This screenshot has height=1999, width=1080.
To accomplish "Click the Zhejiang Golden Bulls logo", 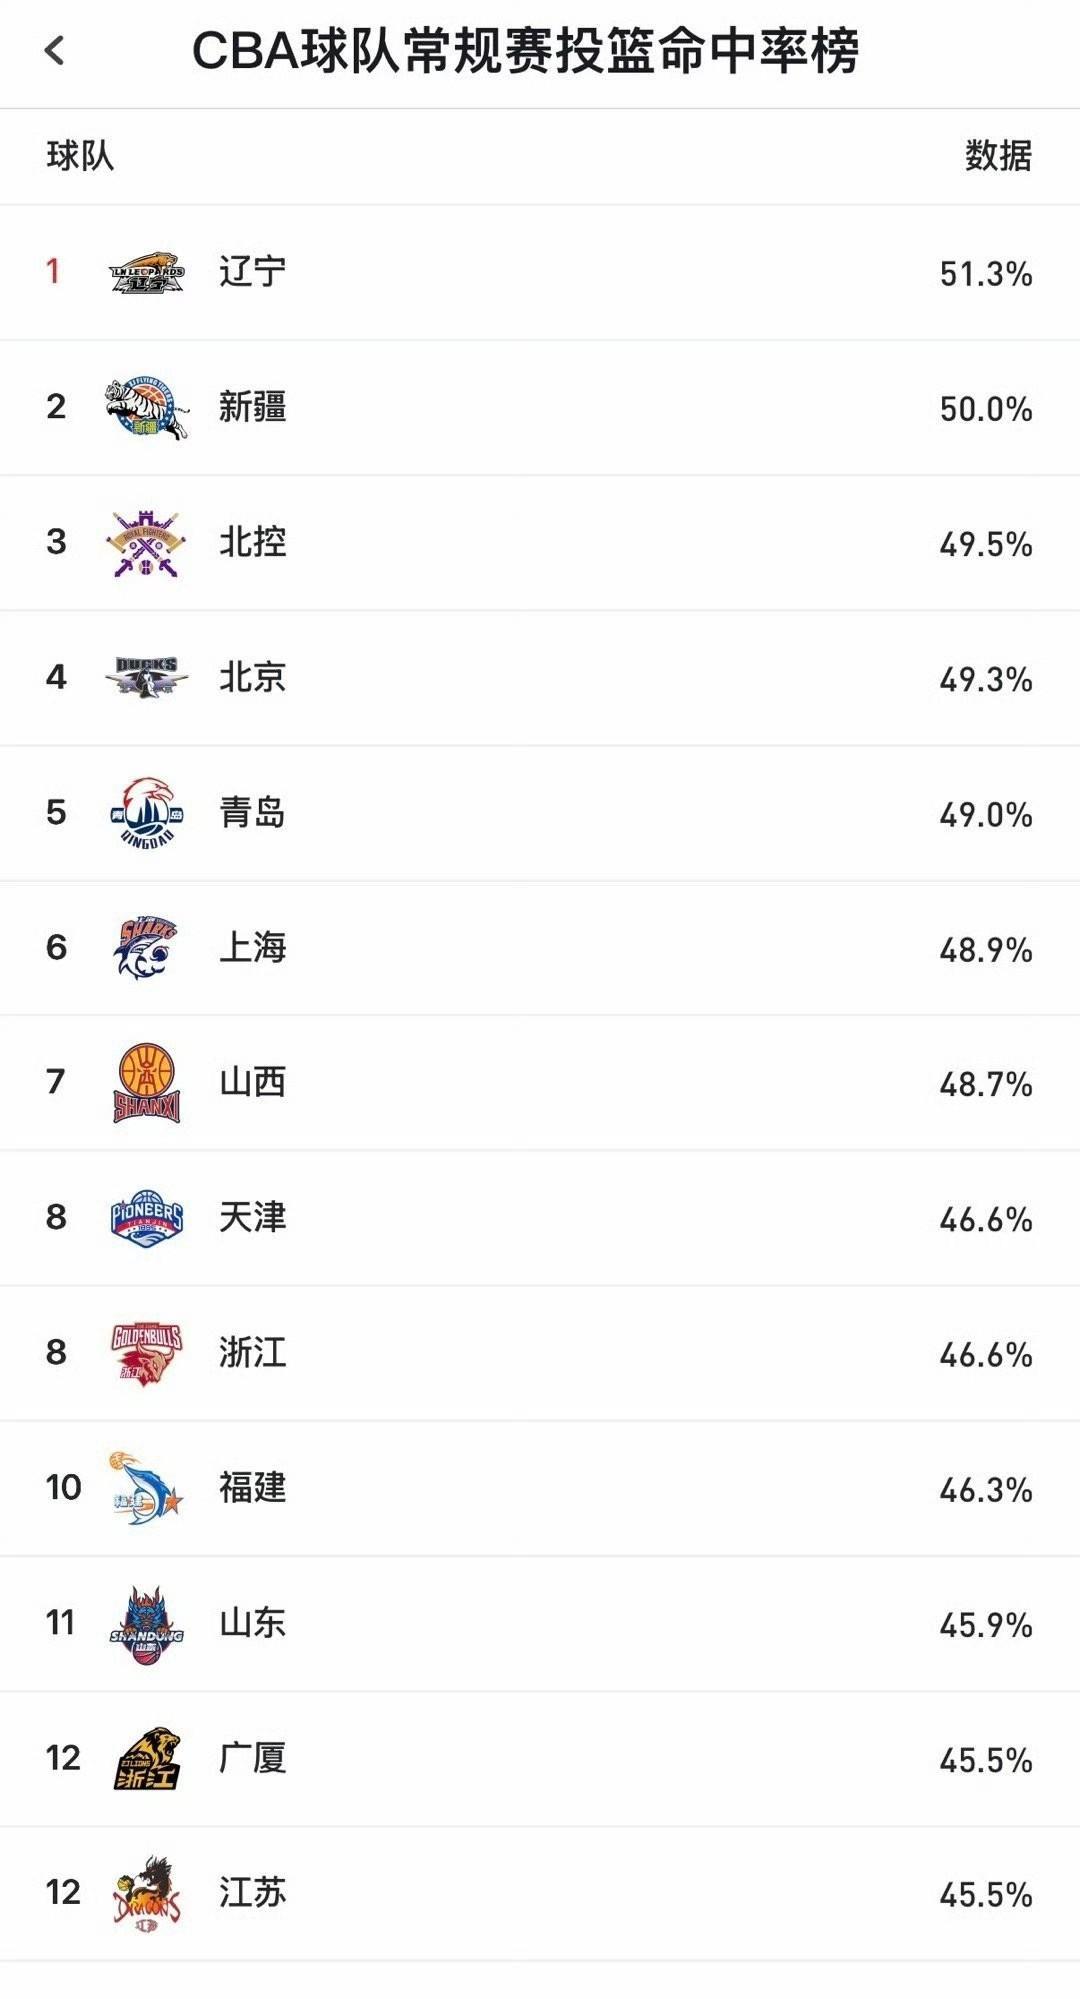I will click(147, 1353).
